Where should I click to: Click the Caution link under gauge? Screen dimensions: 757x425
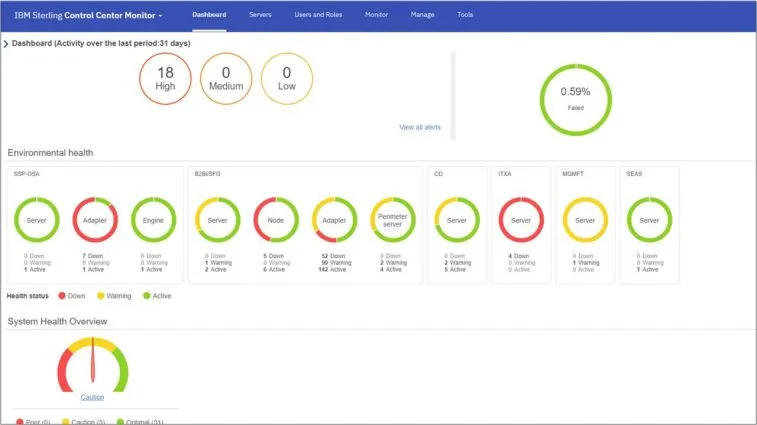point(92,397)
